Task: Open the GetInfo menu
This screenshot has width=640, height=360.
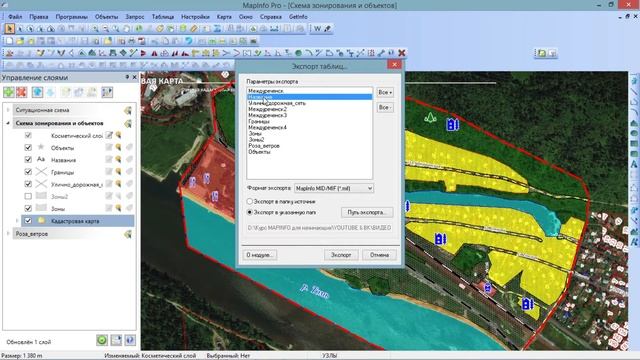Action: point(298,17)
